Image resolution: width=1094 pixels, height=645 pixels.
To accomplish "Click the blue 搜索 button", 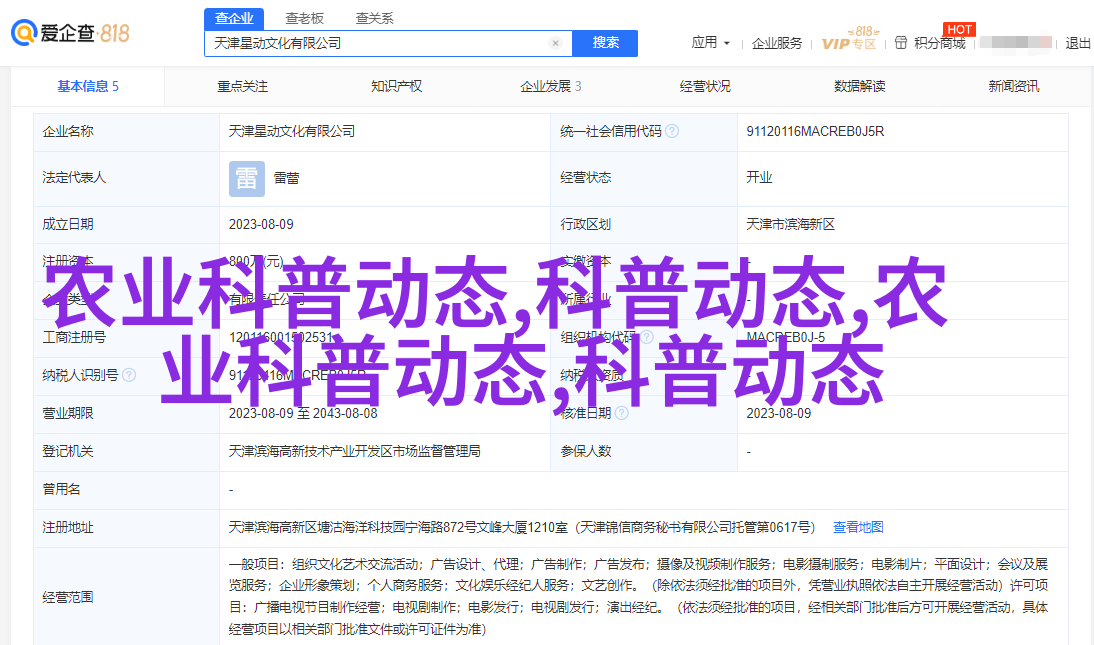I will [x=605, y=43].
